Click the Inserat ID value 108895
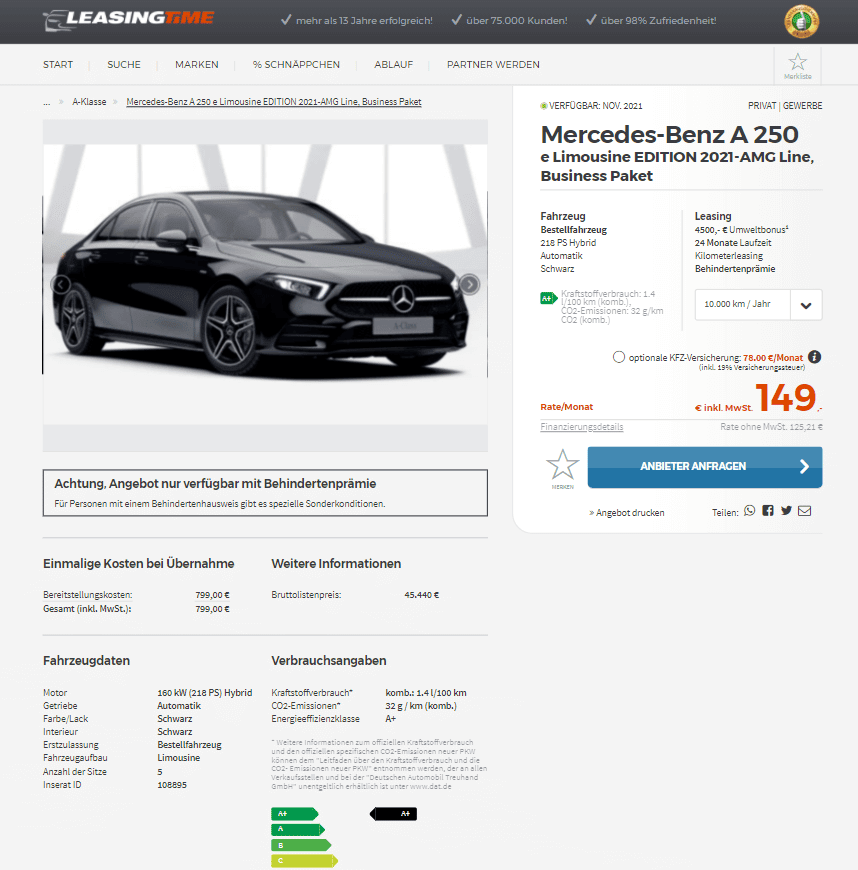Image resolution: width=858 pixels, height=870 pixels. [172, 785]
